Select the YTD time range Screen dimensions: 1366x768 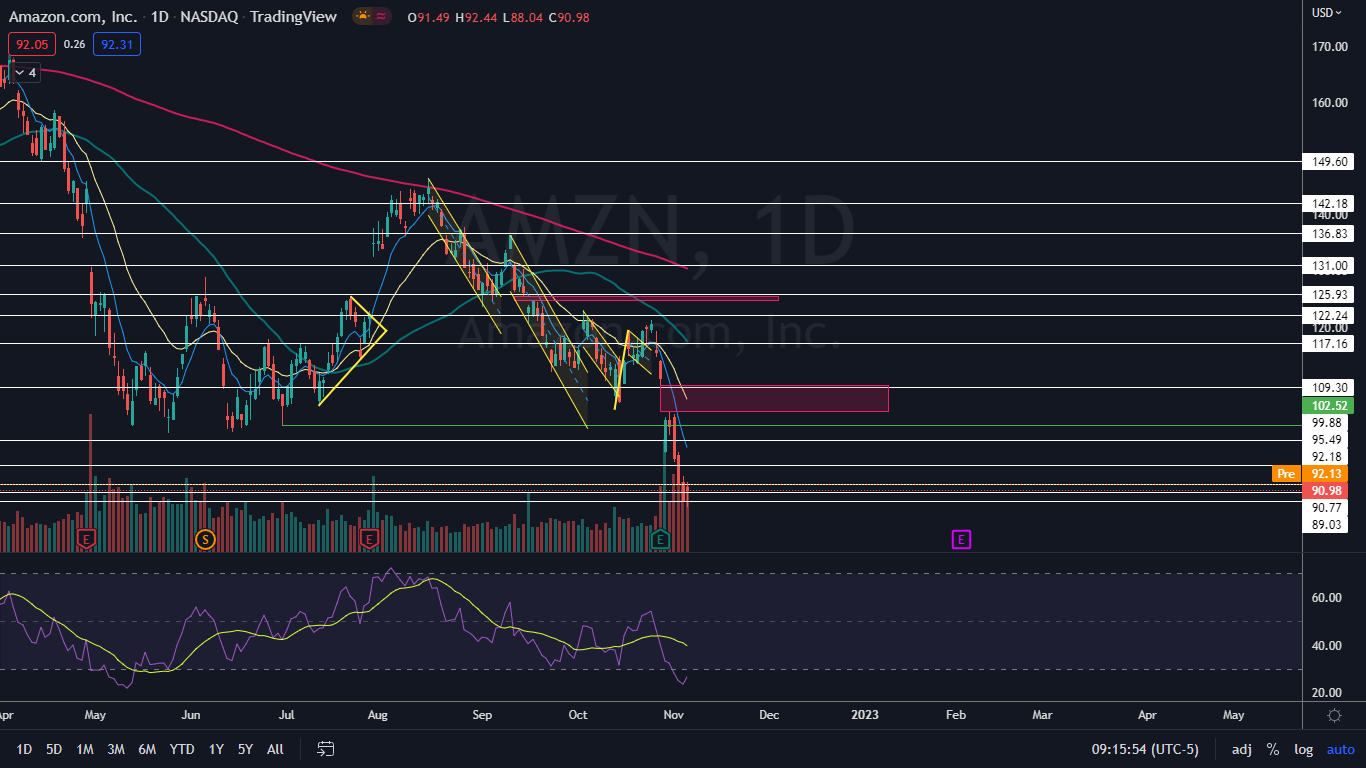tap(182, 749)
